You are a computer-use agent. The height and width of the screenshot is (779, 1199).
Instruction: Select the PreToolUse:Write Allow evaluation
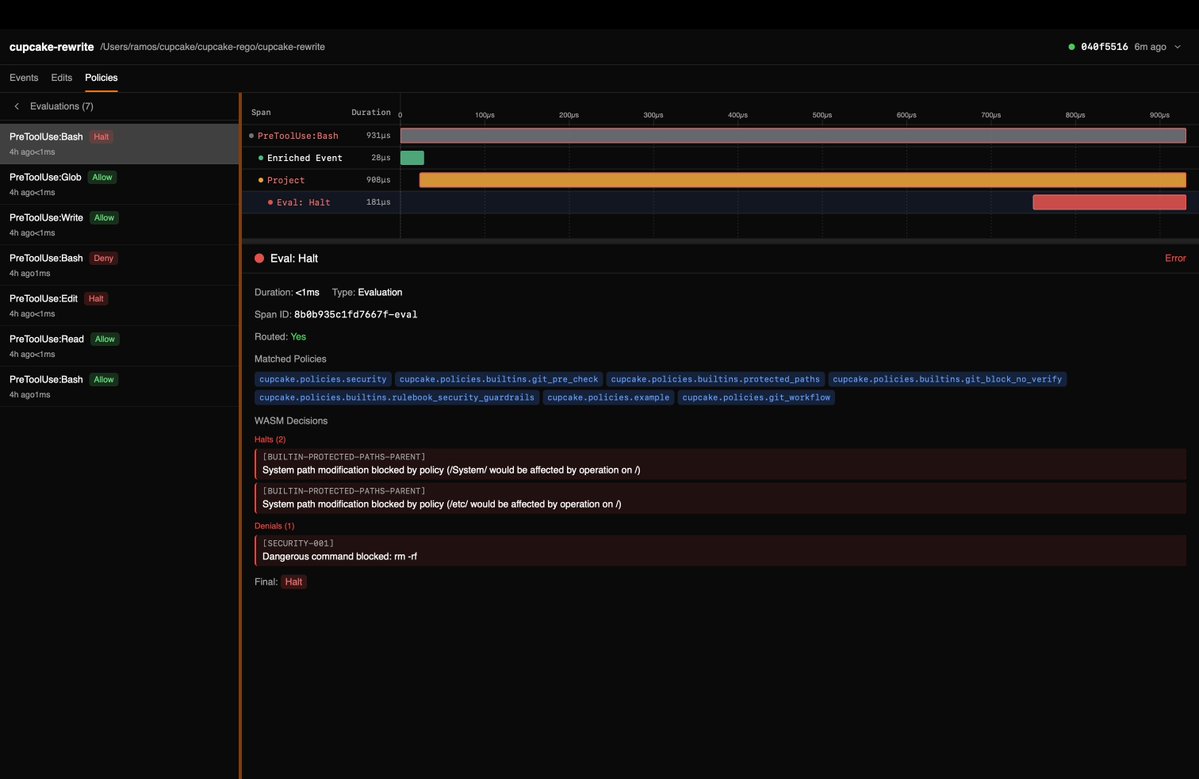point(119,225)
